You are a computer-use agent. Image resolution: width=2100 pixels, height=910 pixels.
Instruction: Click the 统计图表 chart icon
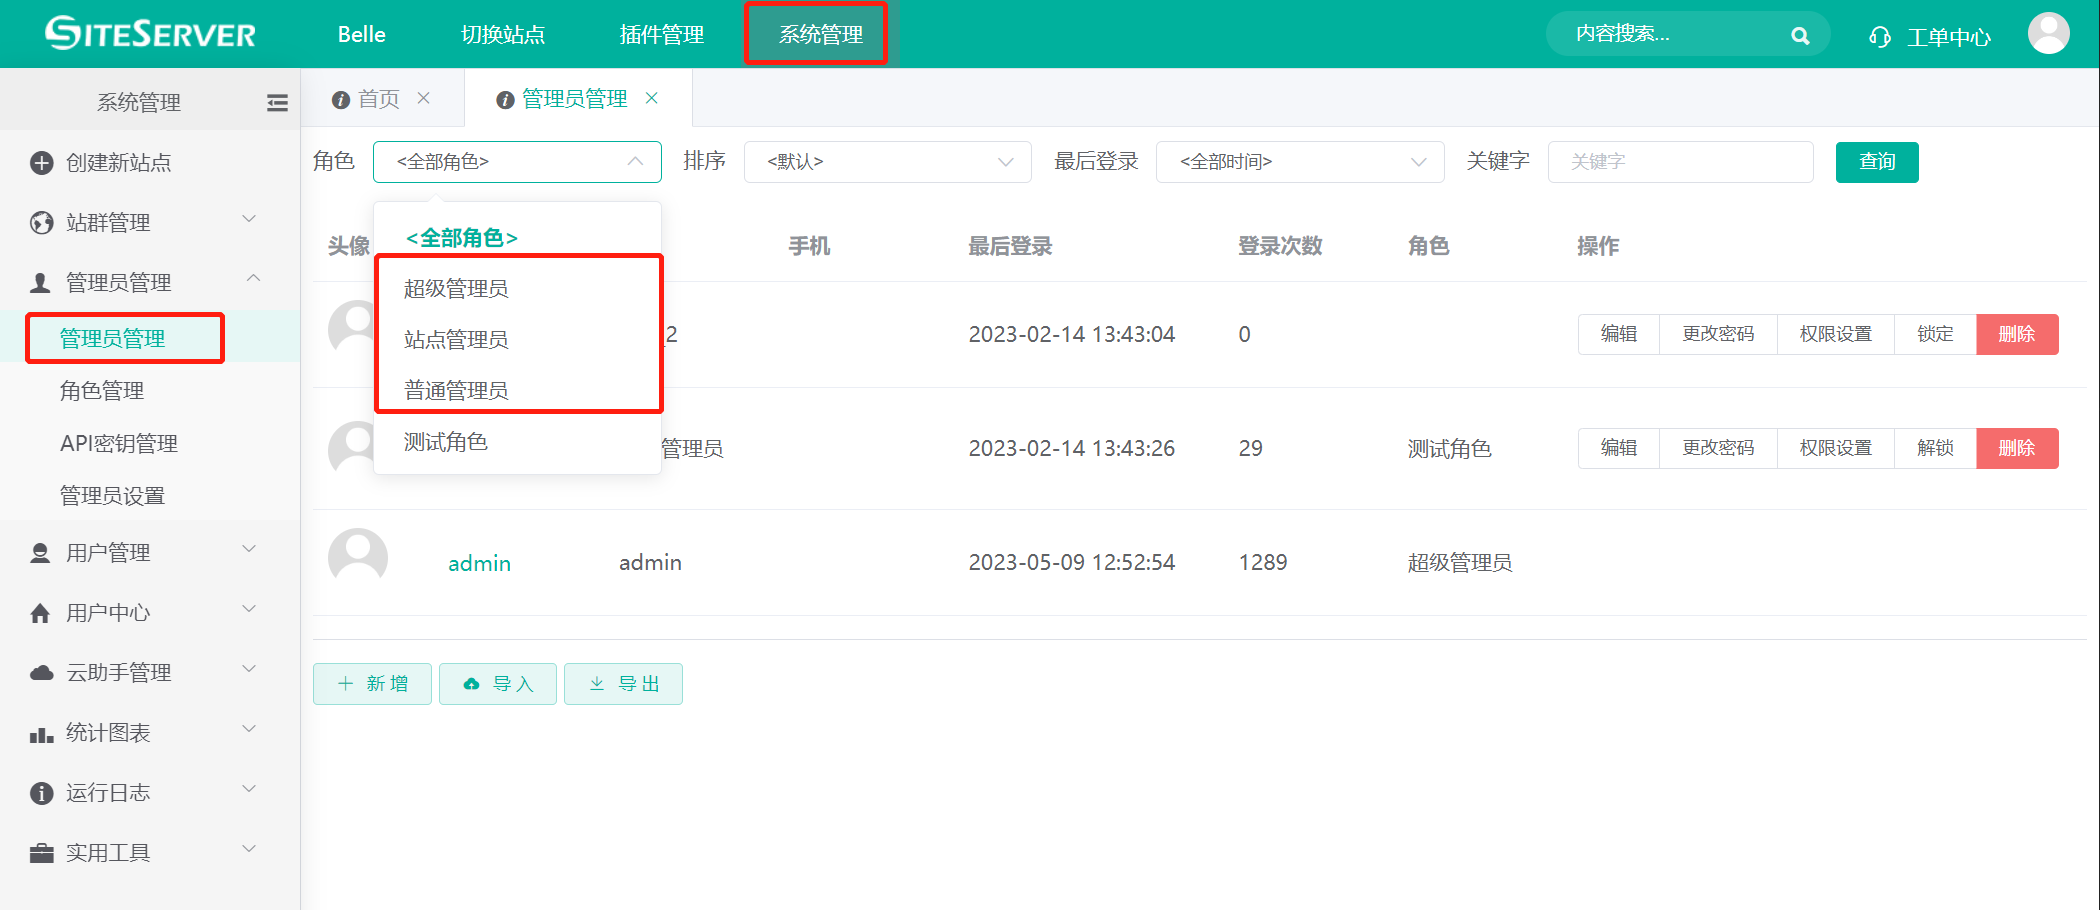(40, 732)
